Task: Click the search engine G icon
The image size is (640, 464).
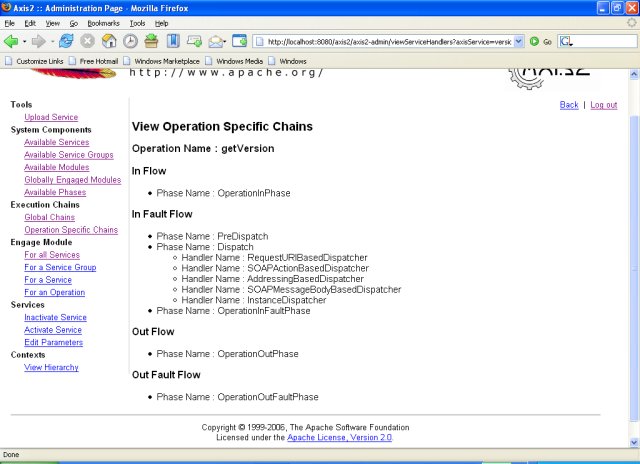Action: coord(566,41)
